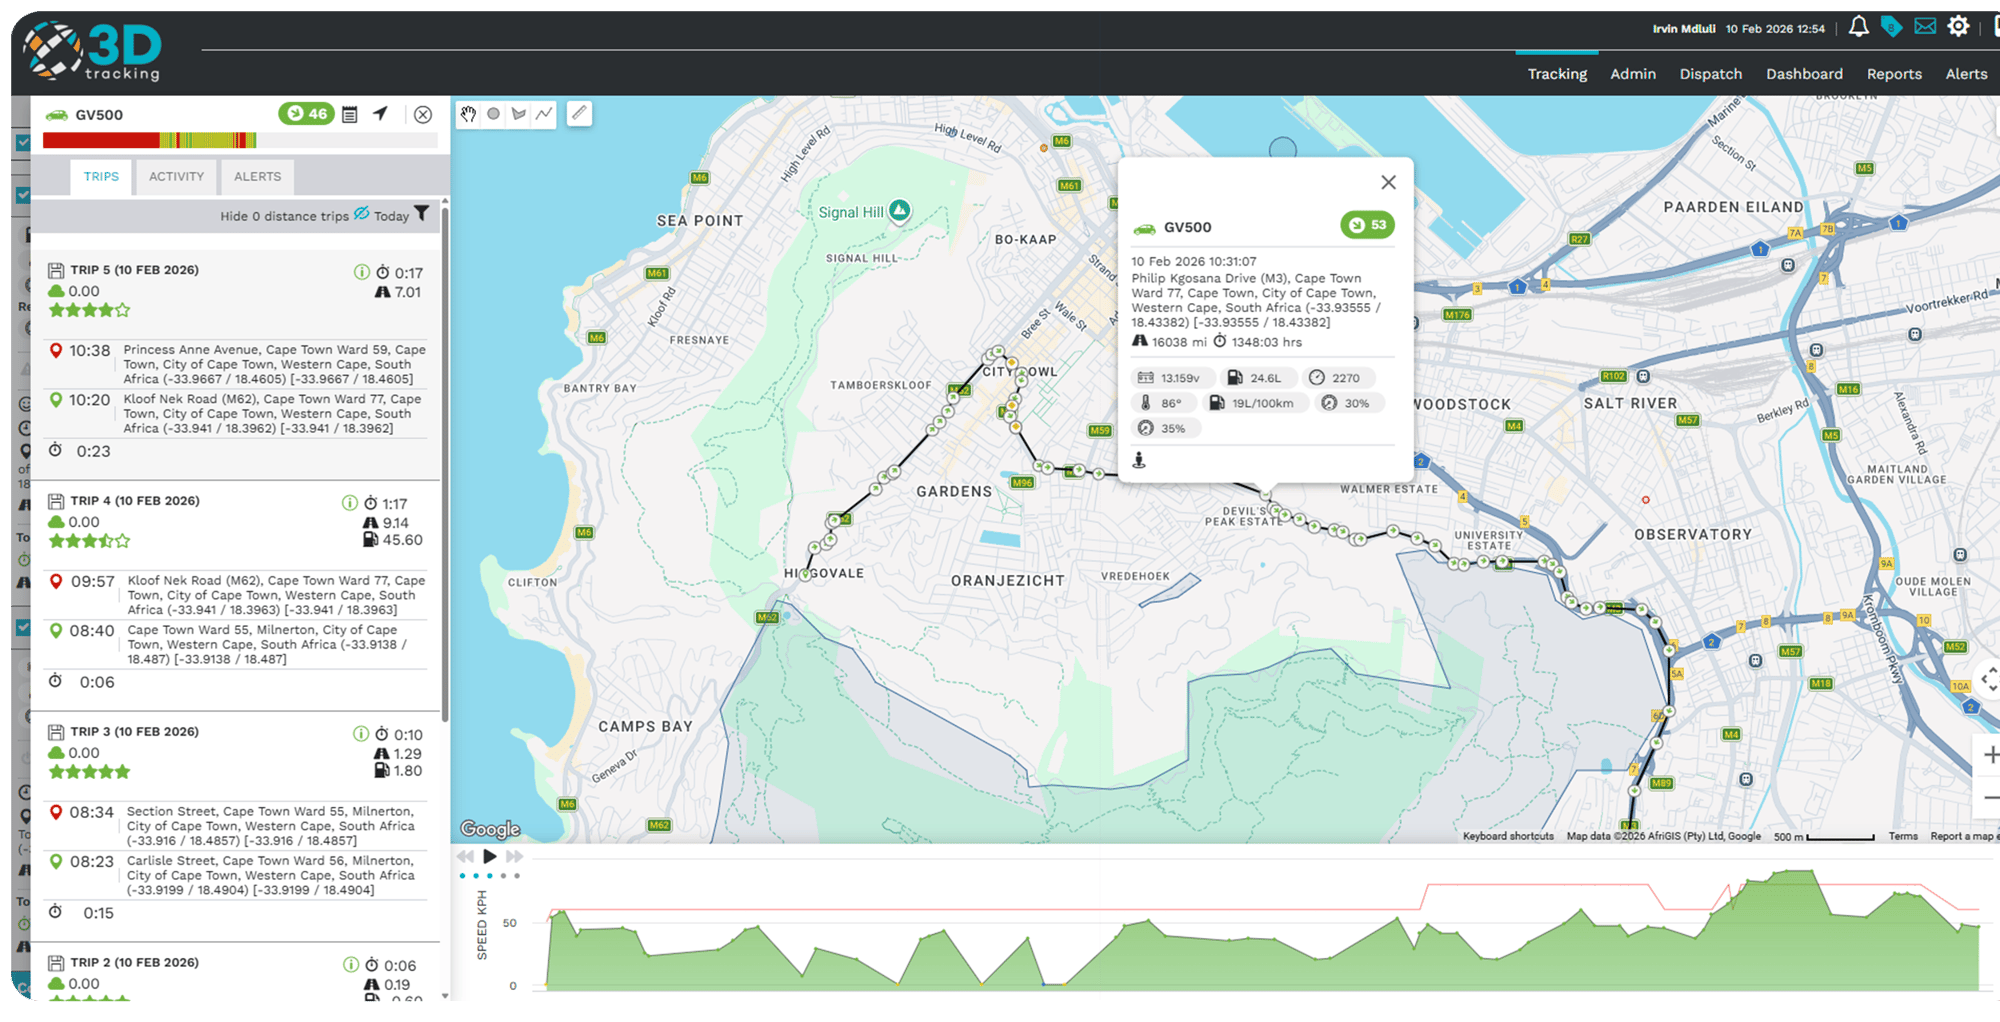Open the Admin menu
This screenshot has width=2000, height=1022.
point(1633,74)
